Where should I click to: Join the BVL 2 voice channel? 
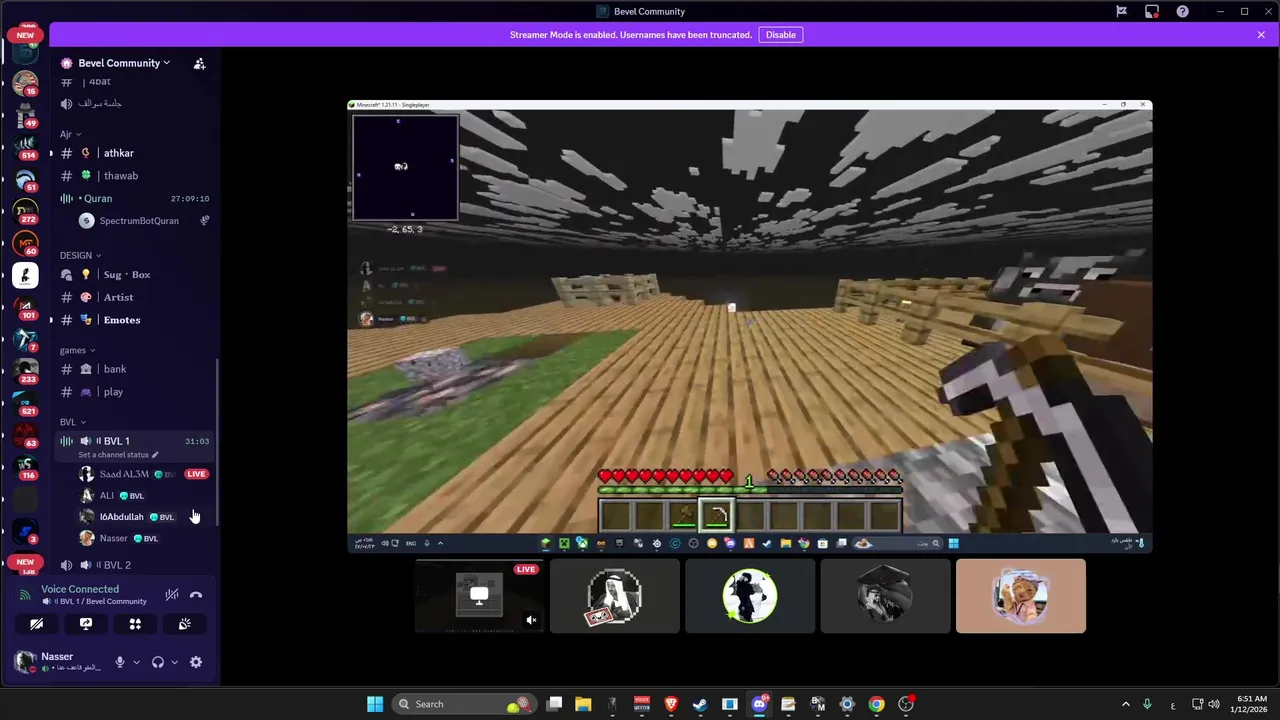pos(134,565)
